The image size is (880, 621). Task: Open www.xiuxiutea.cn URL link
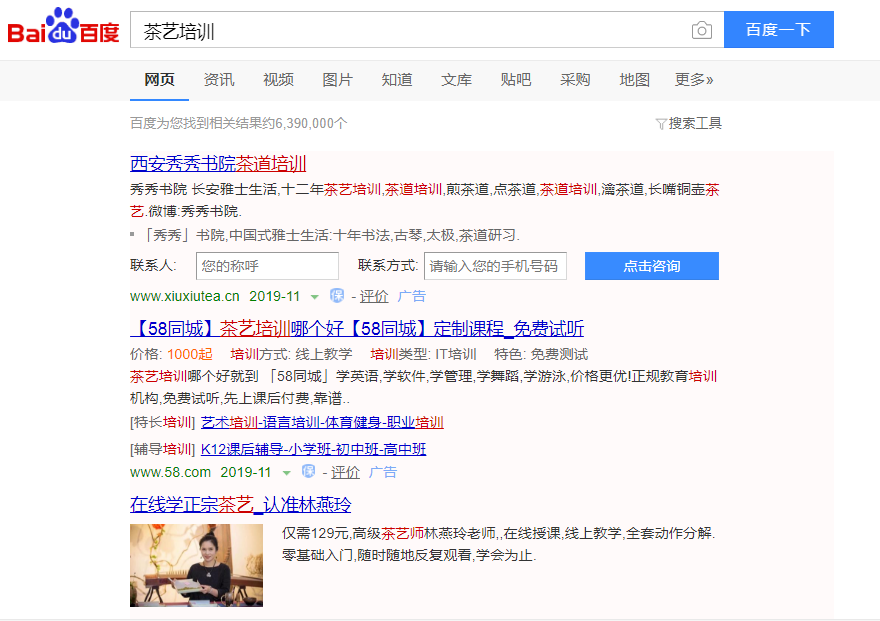(185, 296)
